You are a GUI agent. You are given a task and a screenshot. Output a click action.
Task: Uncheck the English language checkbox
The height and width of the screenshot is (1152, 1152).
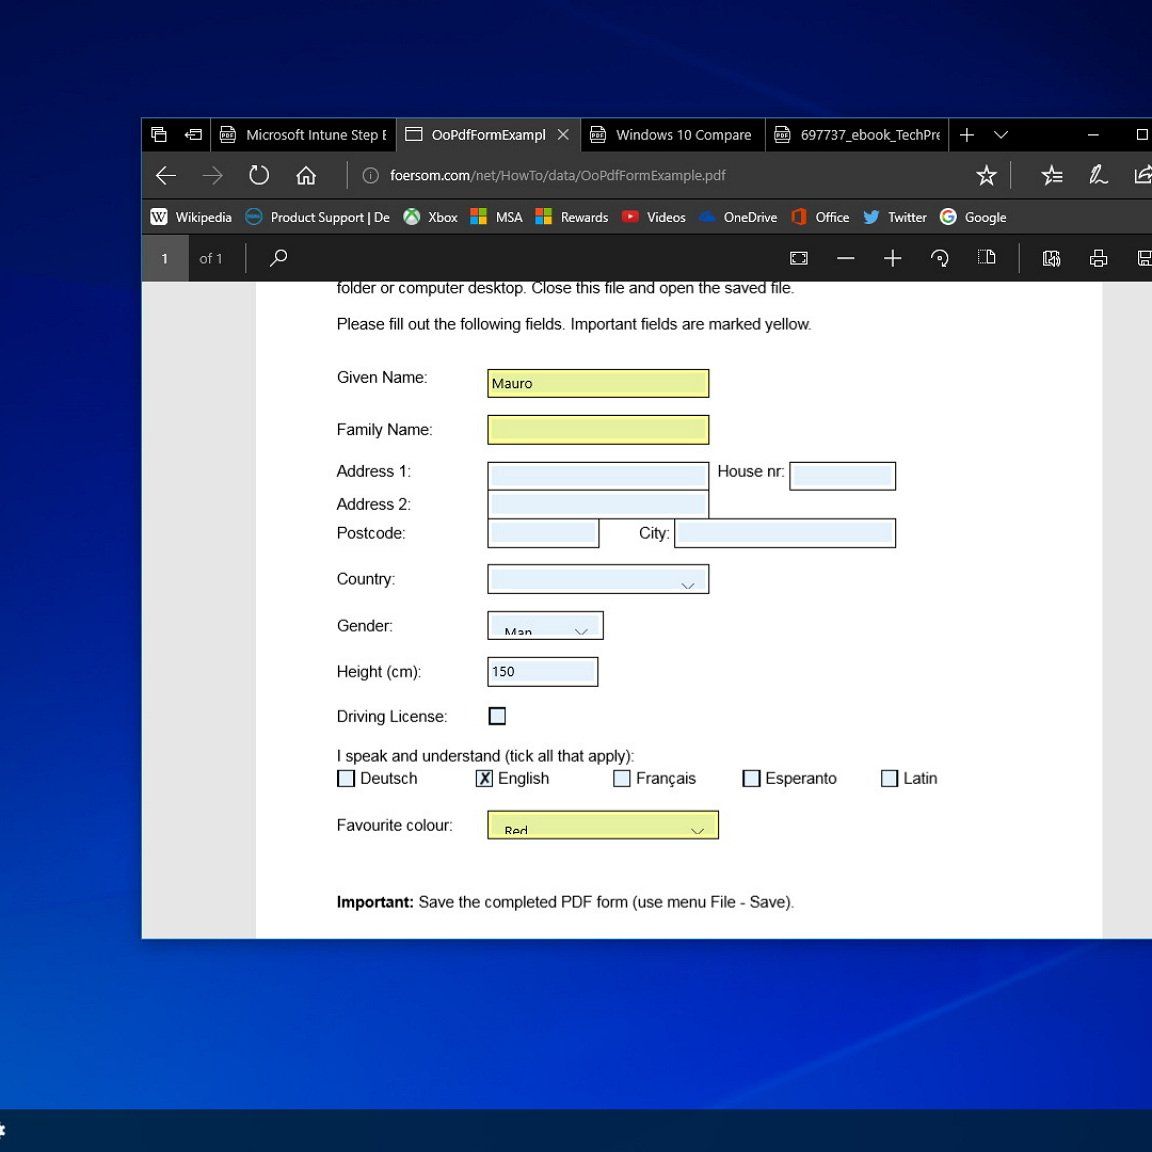[485, 778]
